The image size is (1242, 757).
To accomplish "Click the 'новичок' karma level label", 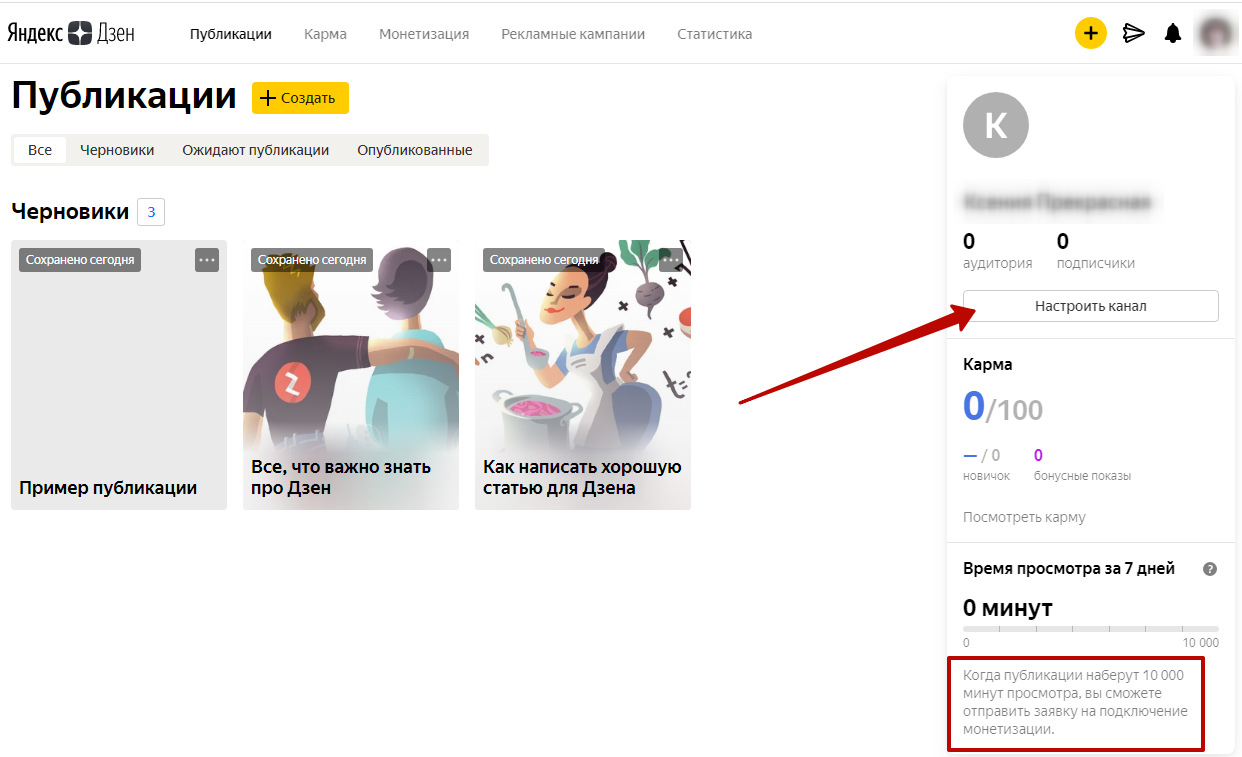I will [x=986, y=476].
